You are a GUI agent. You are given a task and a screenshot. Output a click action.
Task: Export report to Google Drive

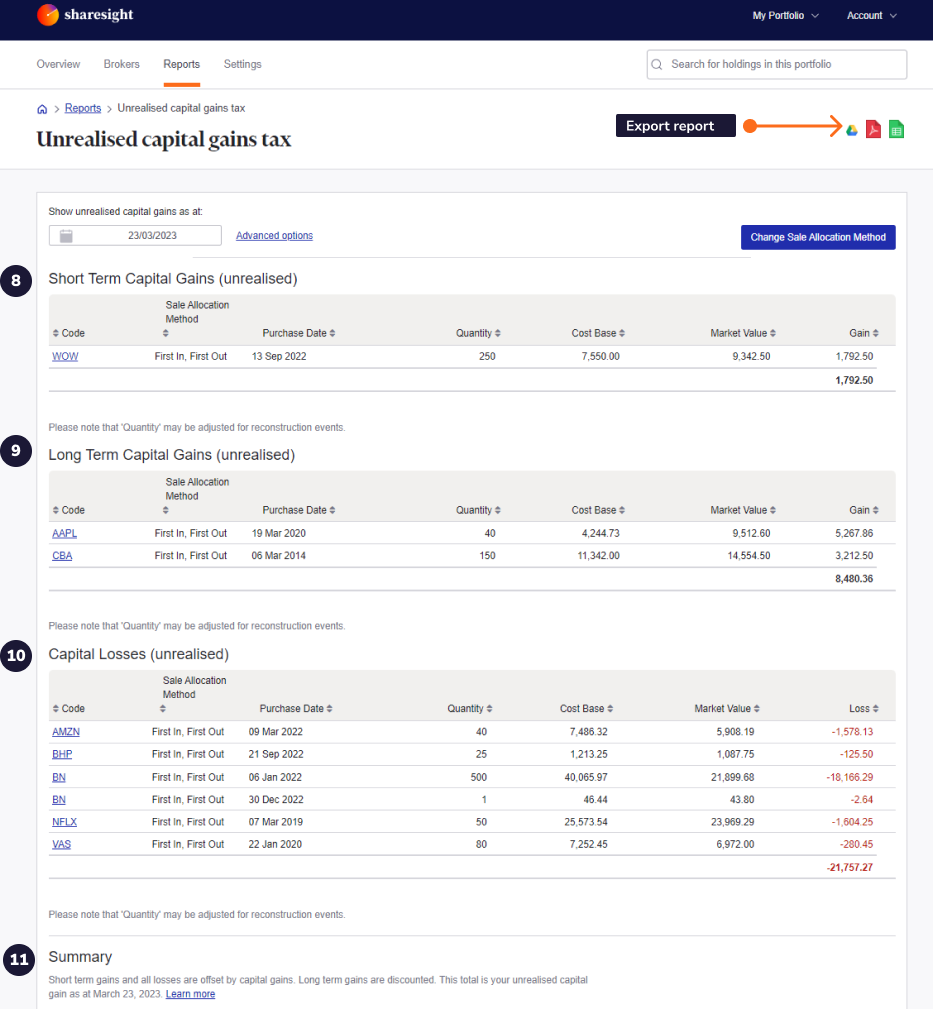pos(852,130)
